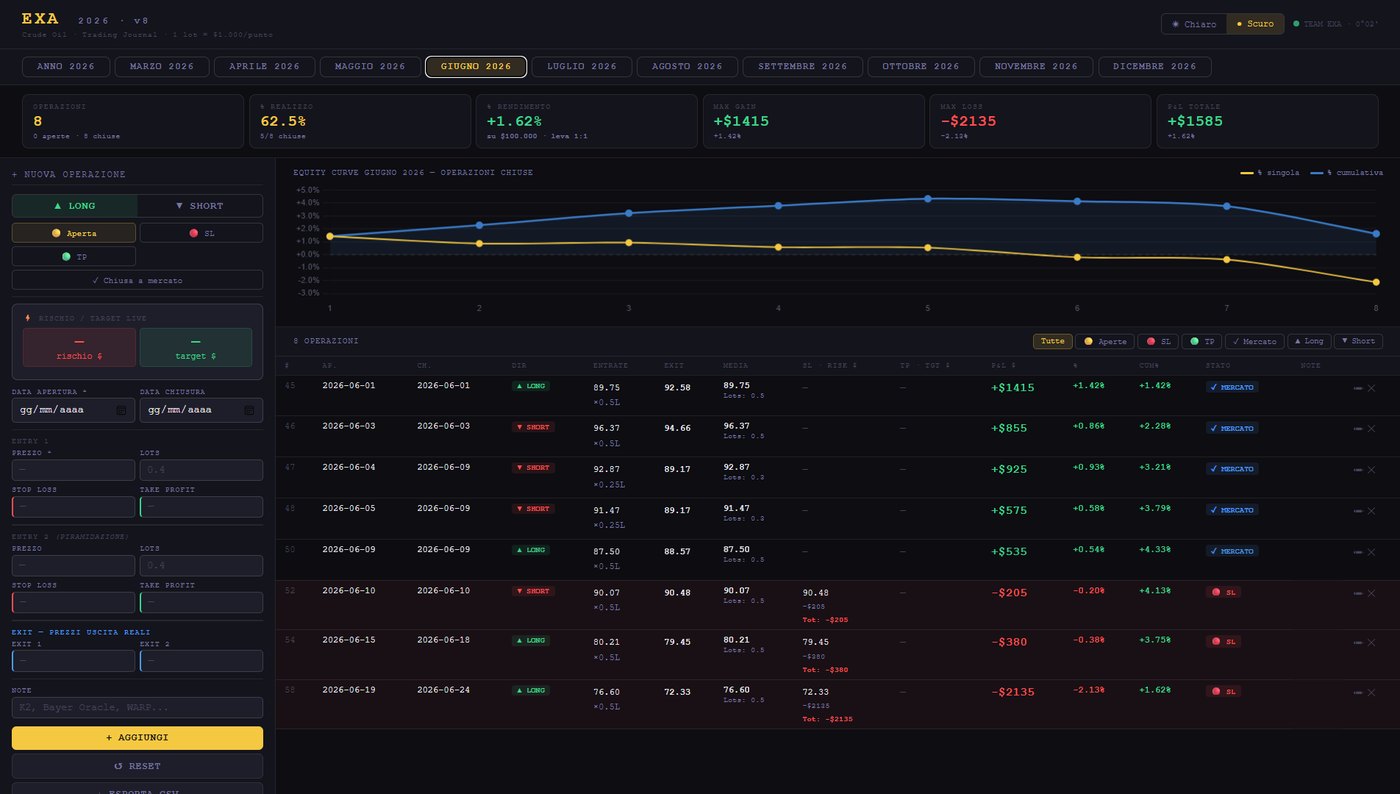The width and height of the screenshot is (1400, 794).
Task: Delete trade row 45 with the X icon
Action: point(1371,387)
